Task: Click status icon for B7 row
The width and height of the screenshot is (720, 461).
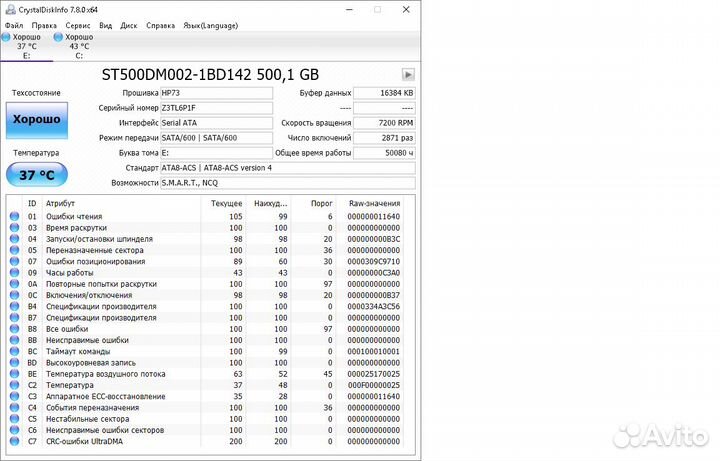Action: point(14,318)
